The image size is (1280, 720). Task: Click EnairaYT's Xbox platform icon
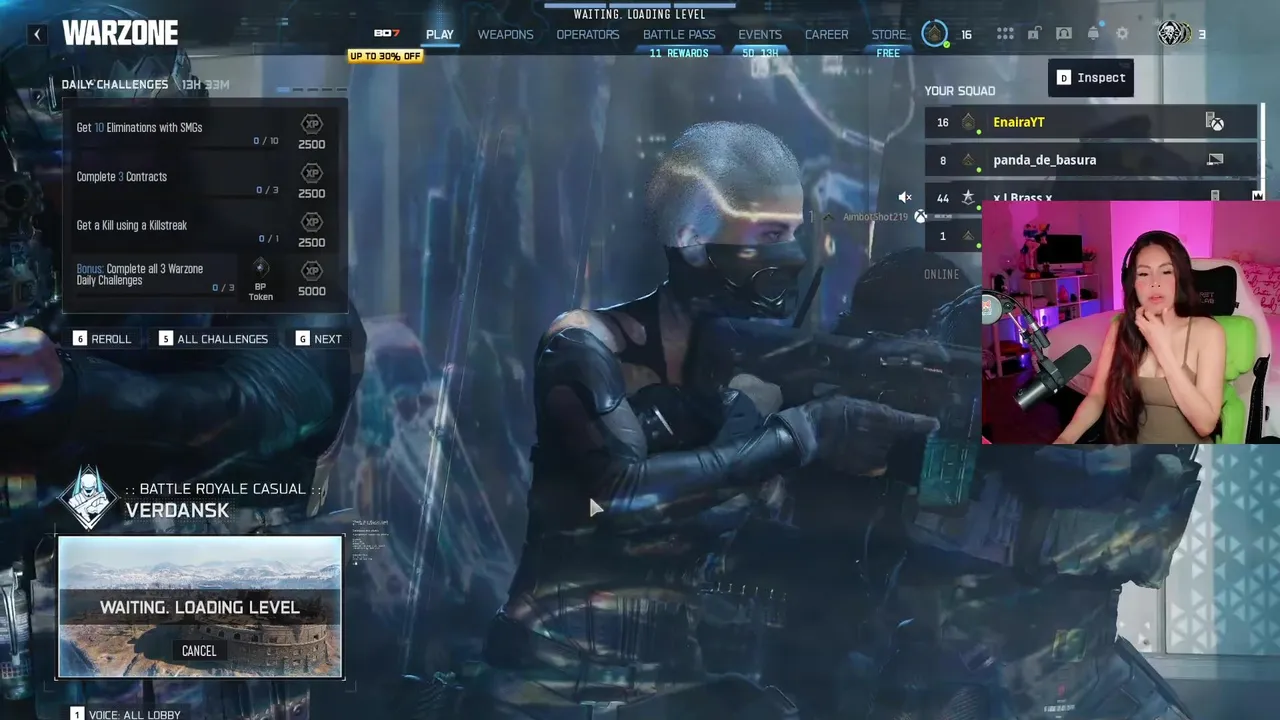pos(1215,122)
